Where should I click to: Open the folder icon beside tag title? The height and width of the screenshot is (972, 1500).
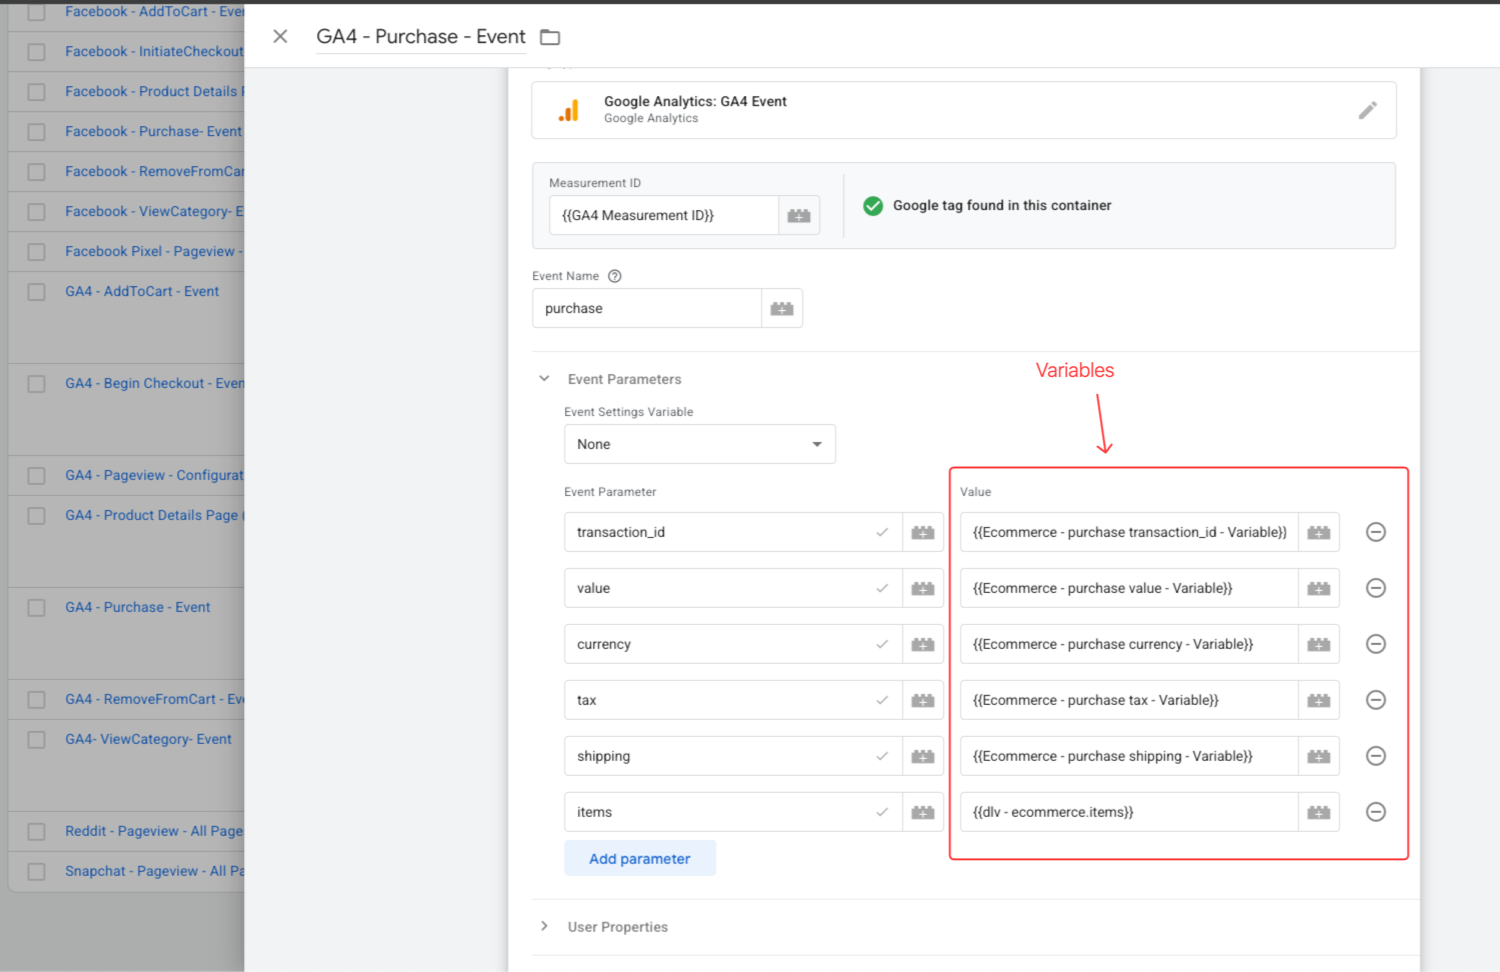tap(550, 37)
